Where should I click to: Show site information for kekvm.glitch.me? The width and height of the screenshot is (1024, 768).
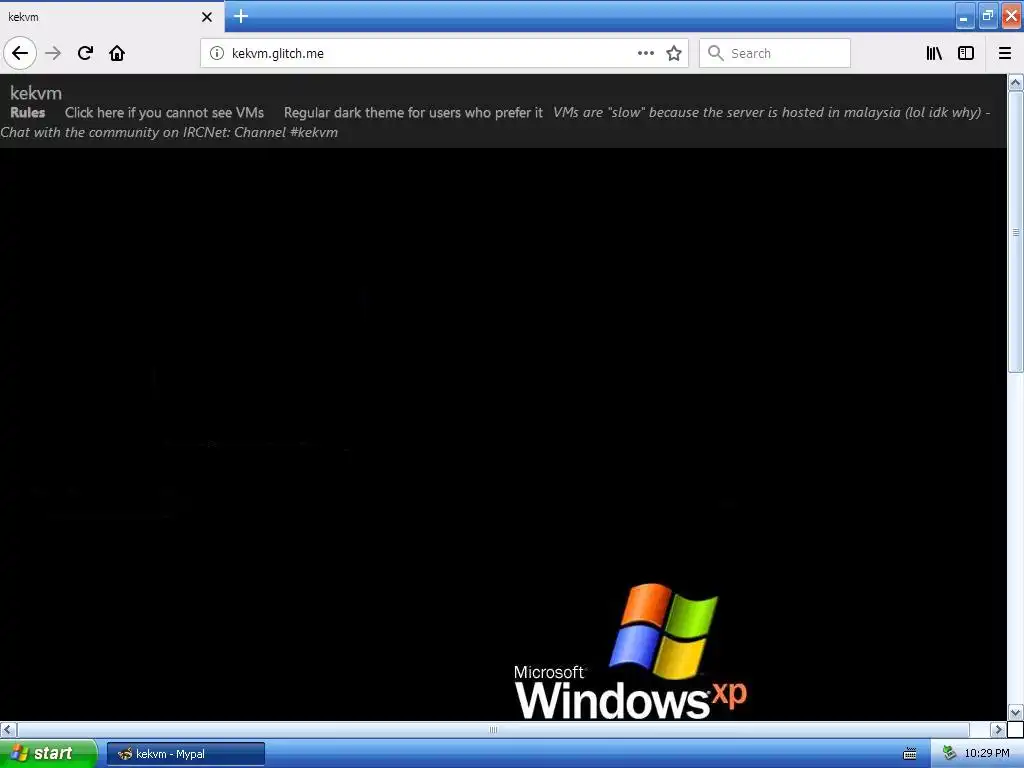(x=217, y=53)
